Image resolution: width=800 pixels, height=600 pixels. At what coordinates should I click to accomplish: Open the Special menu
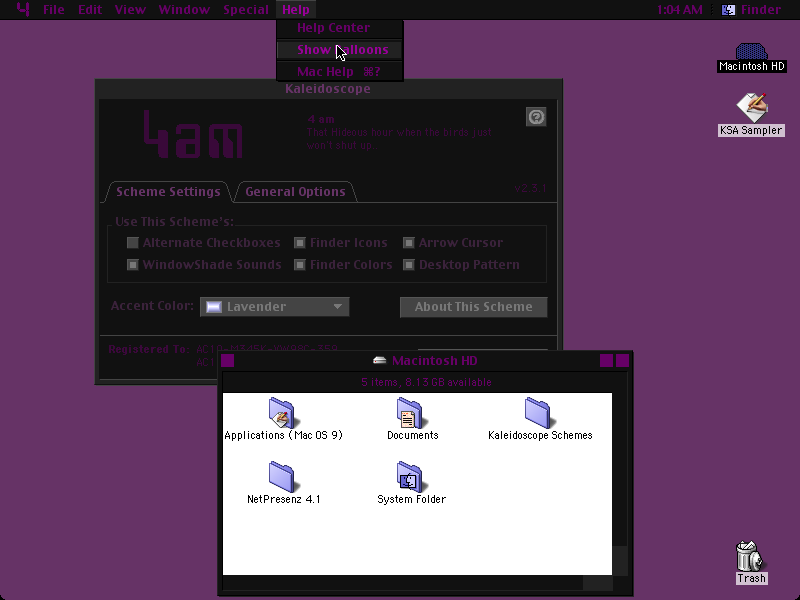point(246,10)
